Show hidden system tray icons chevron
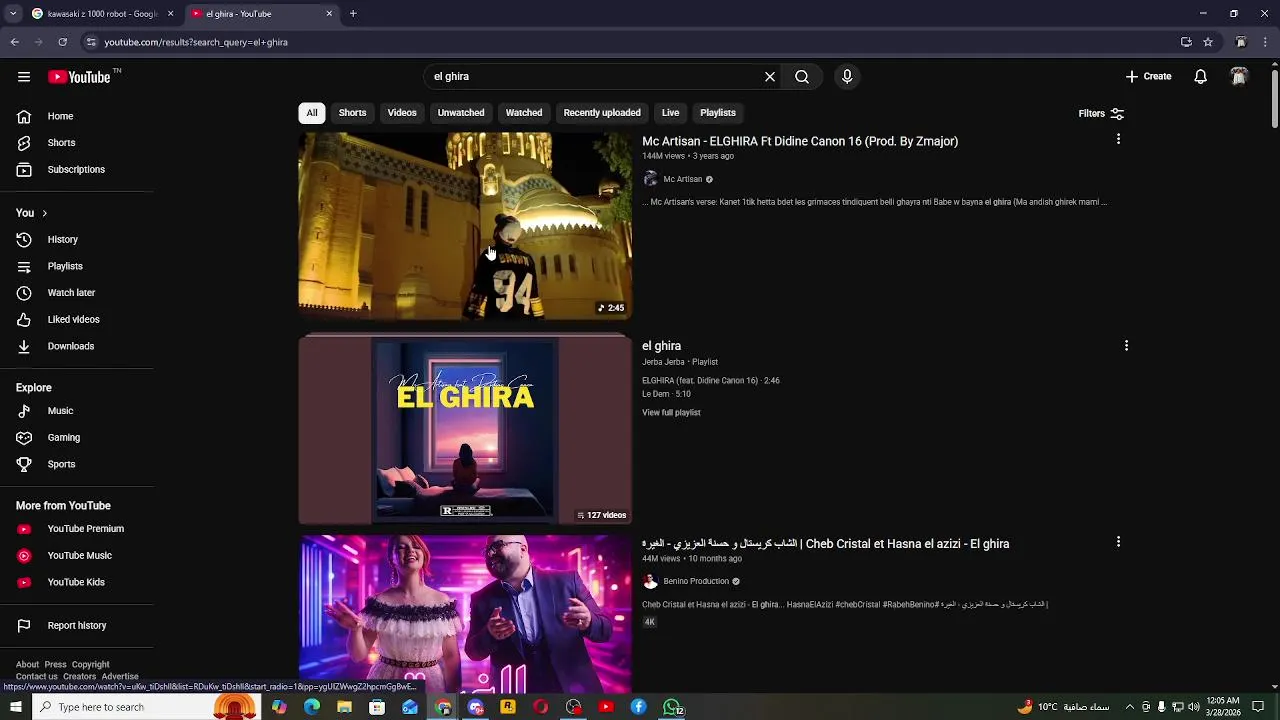1280x720 pixels. [1130, 707]
